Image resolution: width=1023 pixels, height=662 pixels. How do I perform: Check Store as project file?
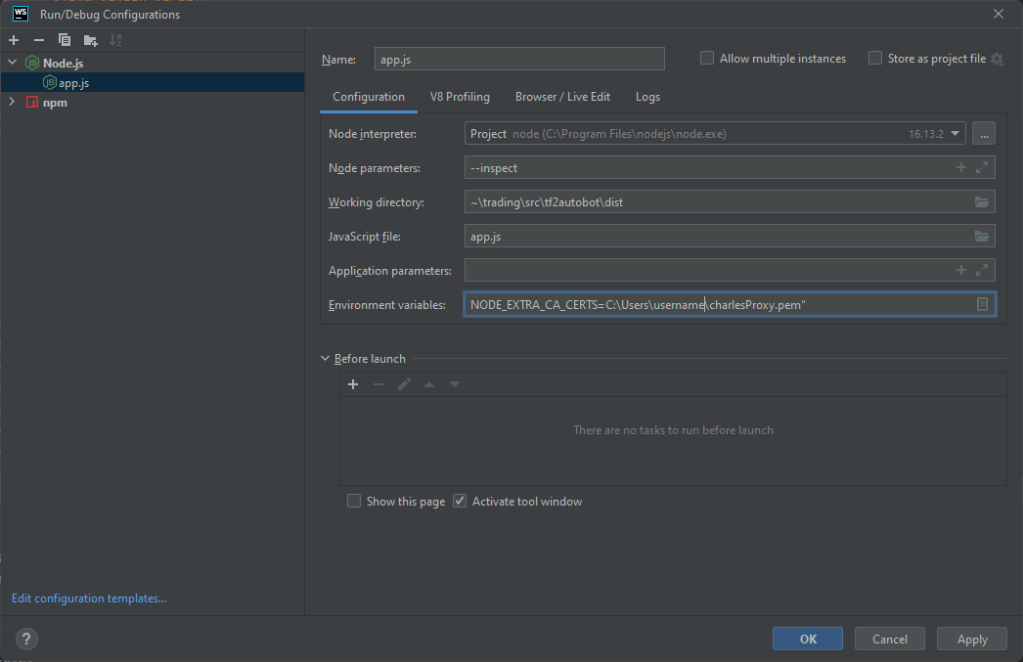(x=873, y=58)
